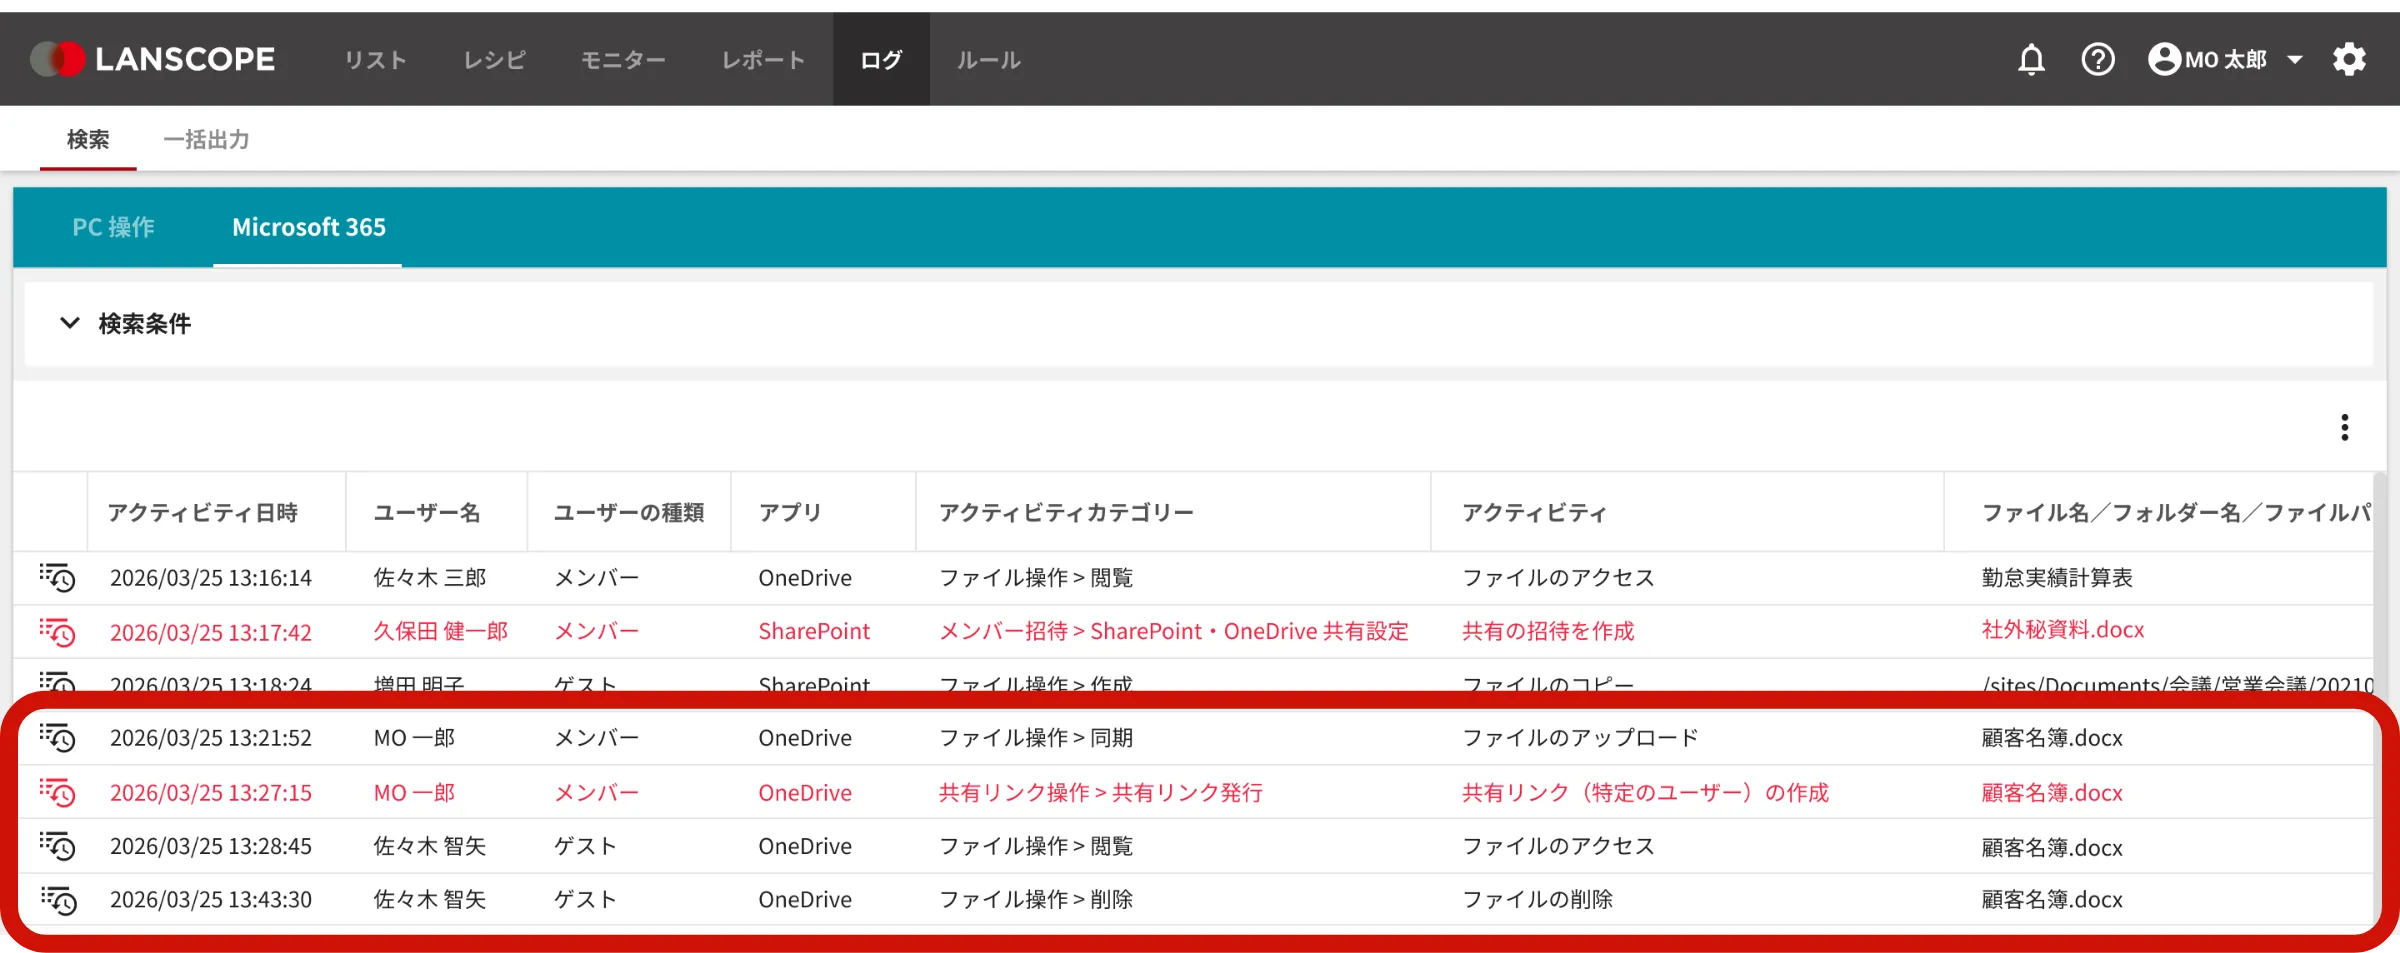The image size is (2400, 953).
Task: Open the three-dot options menu above the table
Action: pos(2344,427)
